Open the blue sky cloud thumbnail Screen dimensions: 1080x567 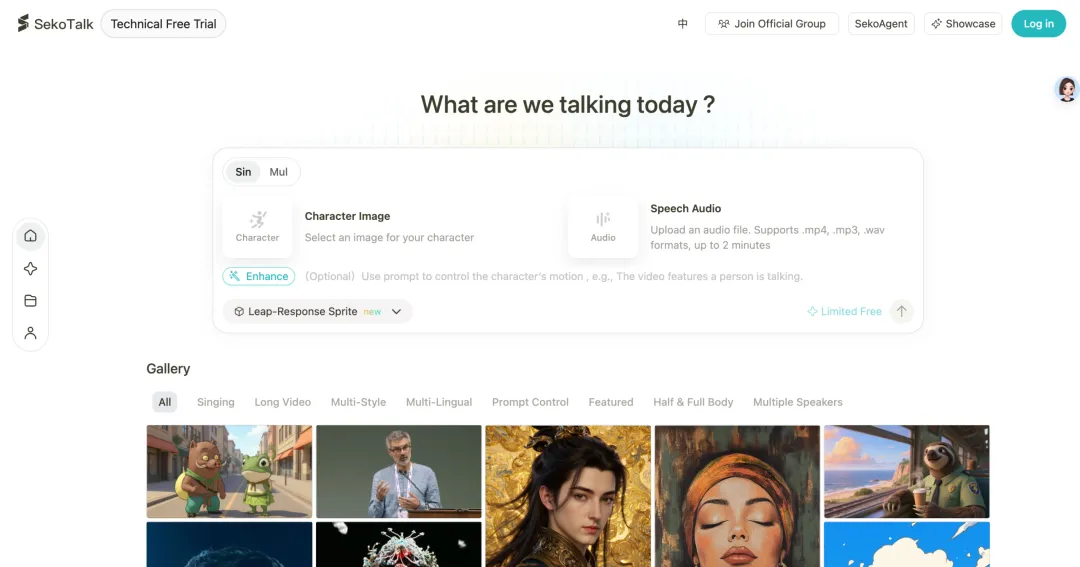[x=907, y=544]
